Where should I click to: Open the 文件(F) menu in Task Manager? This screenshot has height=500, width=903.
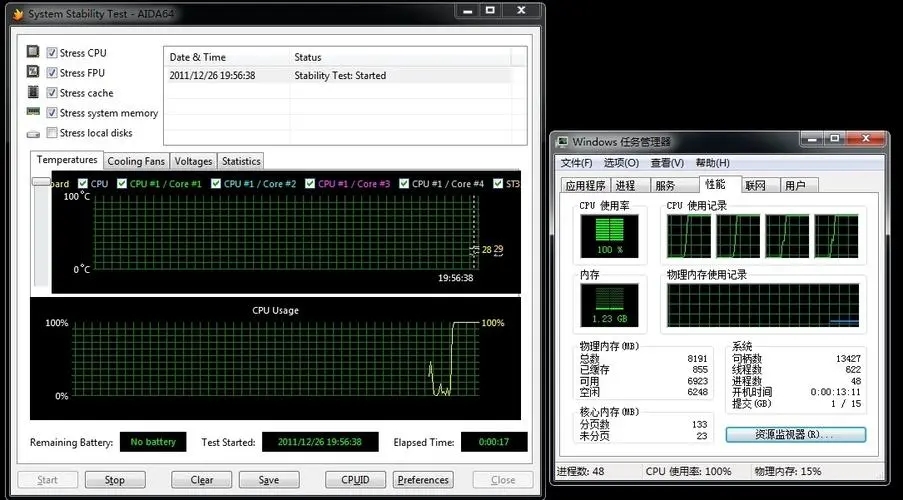pos(576,163)
